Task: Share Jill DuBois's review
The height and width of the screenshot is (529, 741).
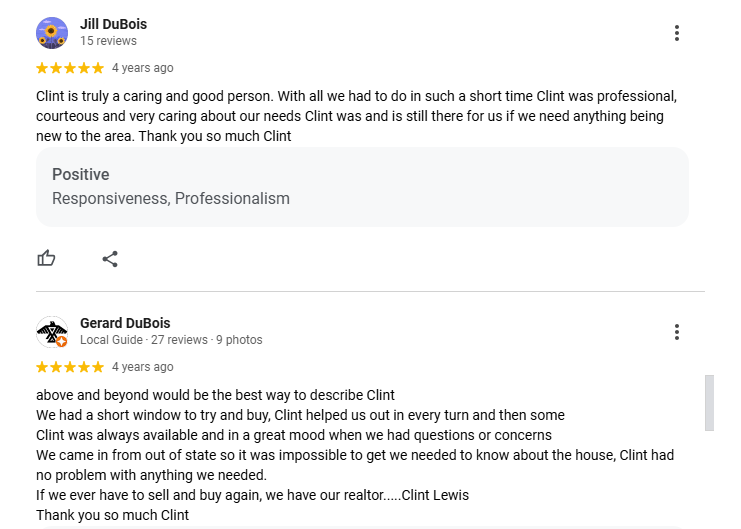Action: (x=110, y=259)
